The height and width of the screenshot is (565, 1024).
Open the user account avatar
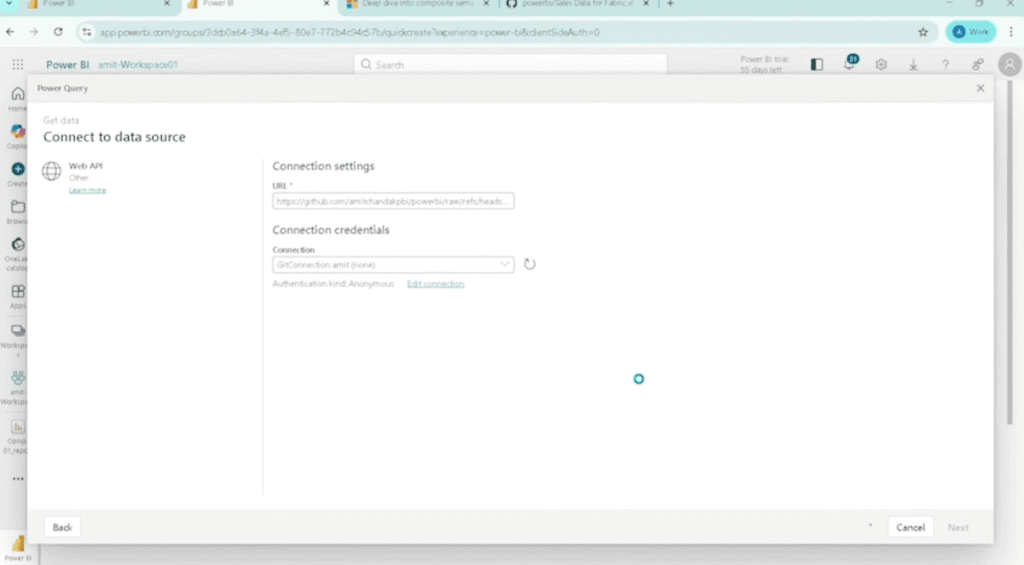coord(1009,64)
